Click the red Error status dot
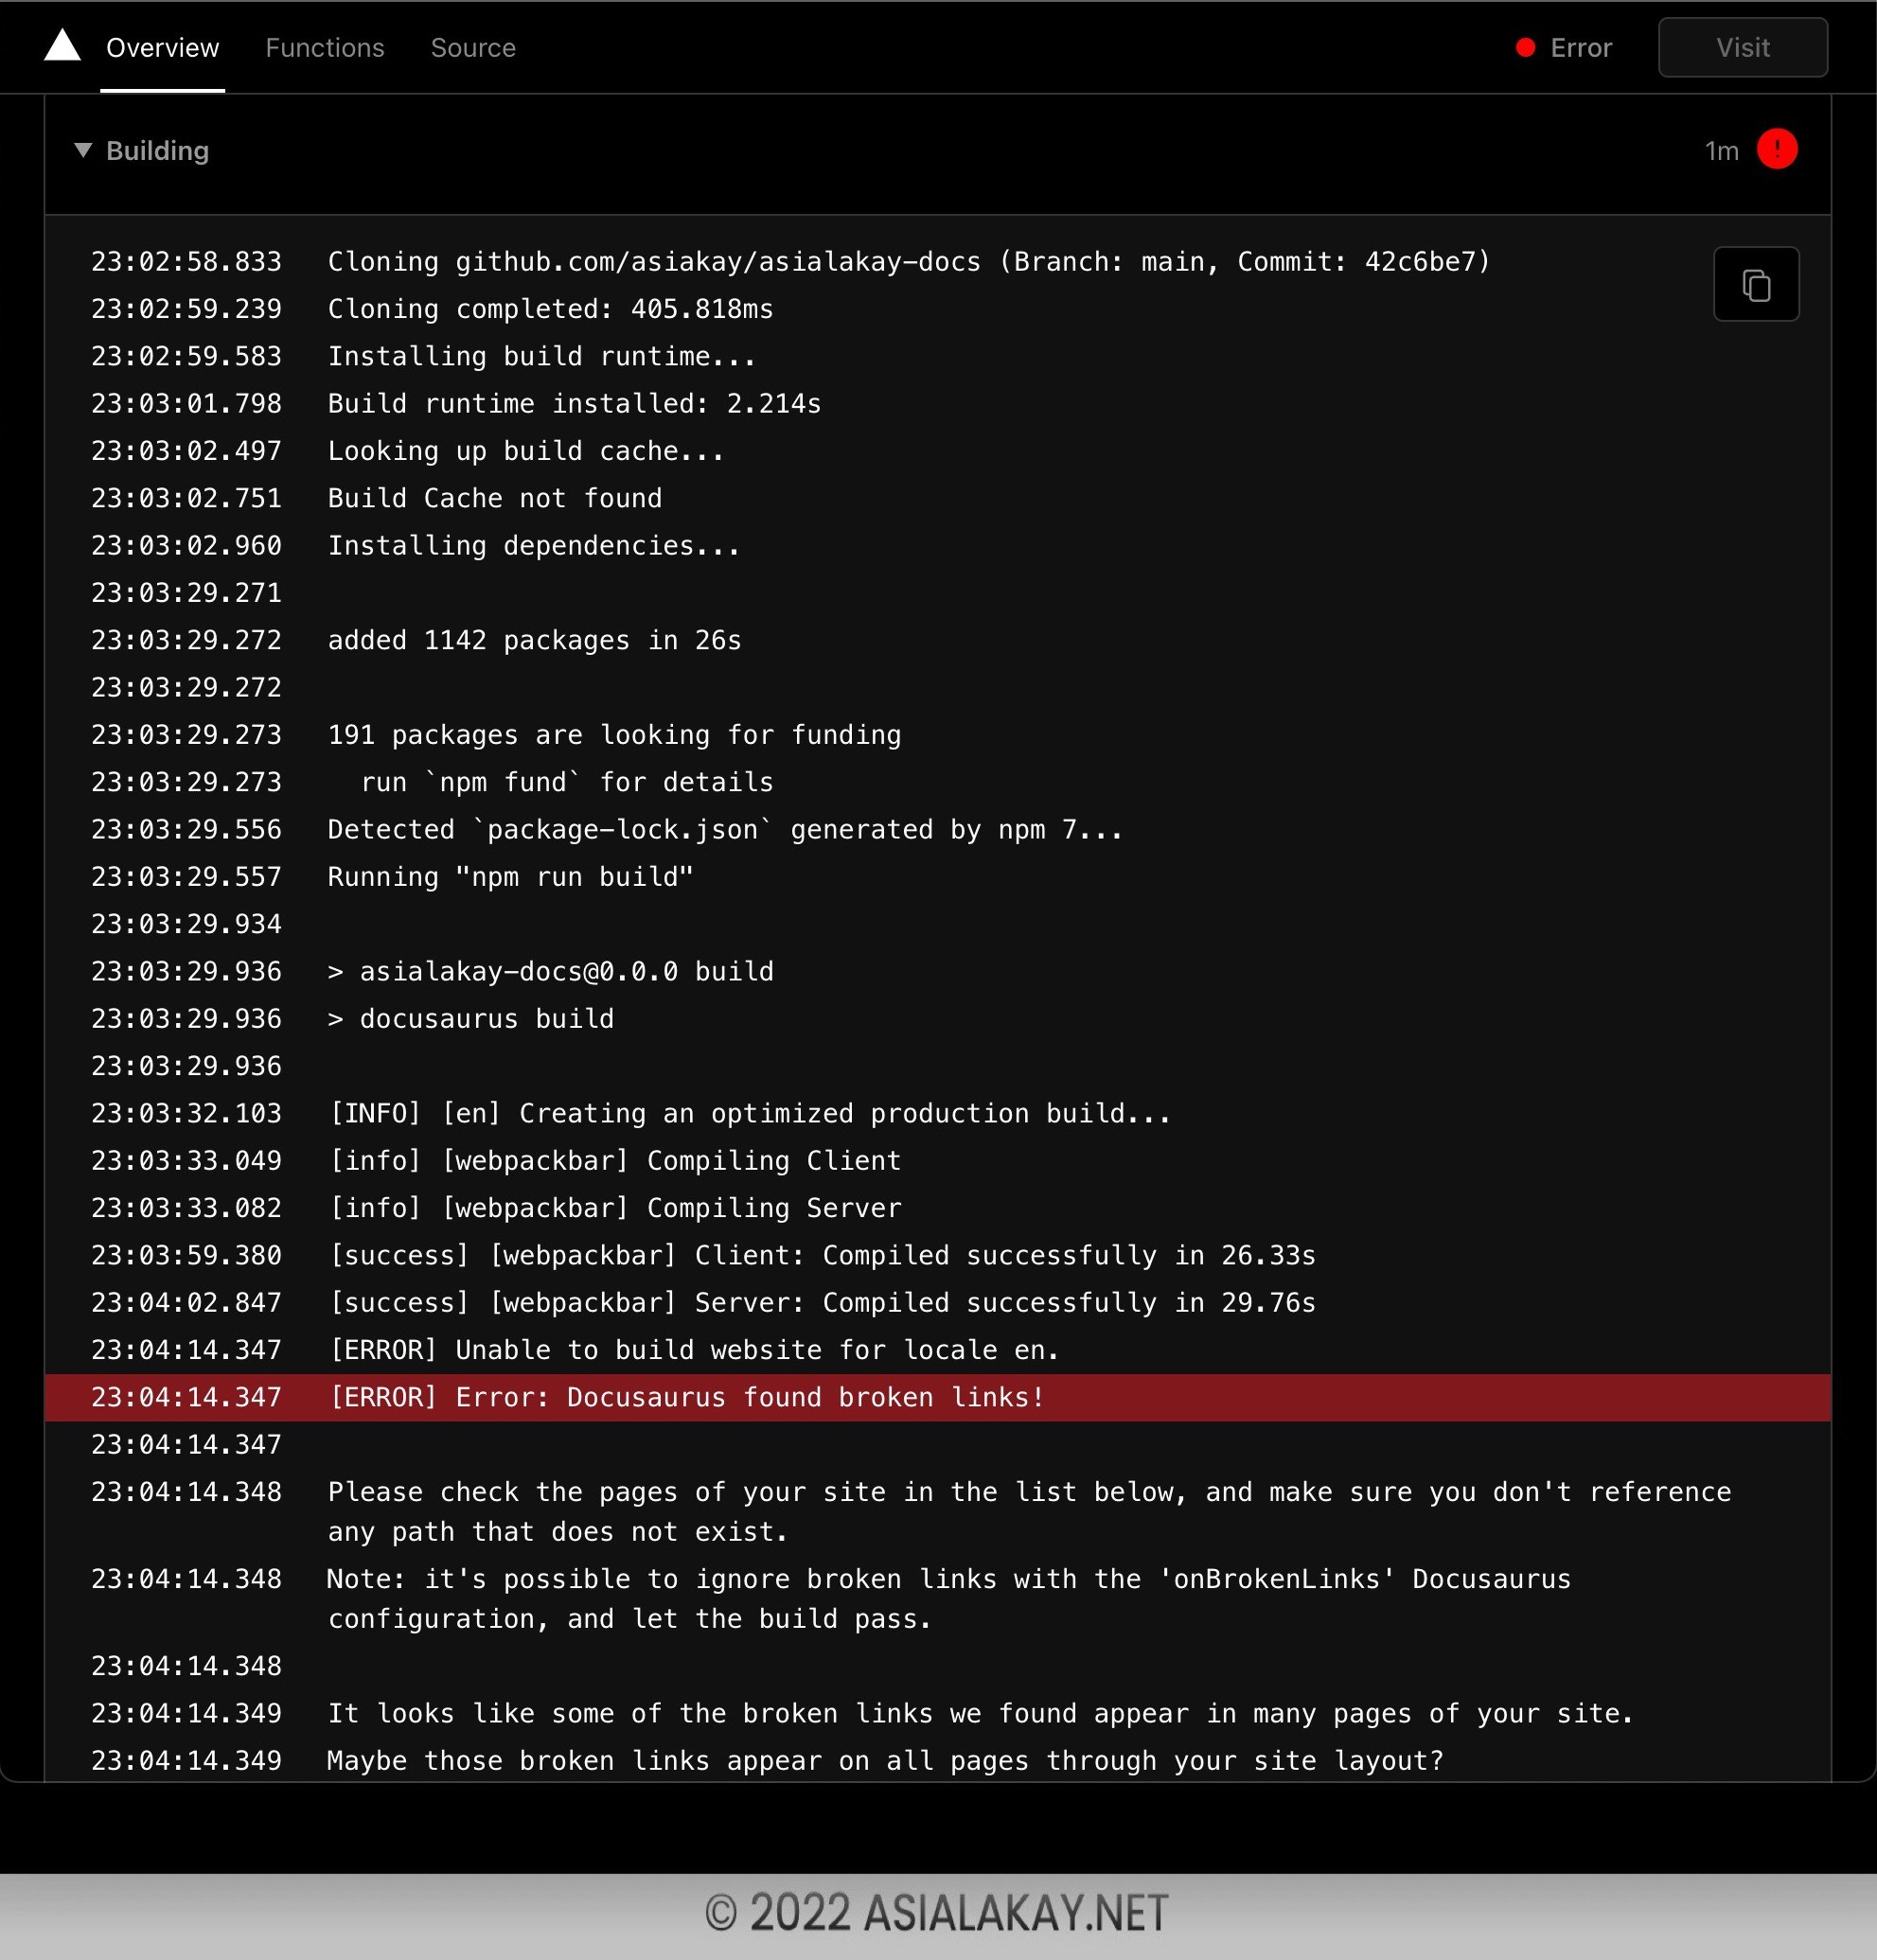This screenshot has width=1877, height=1960. coord(1524,48)
